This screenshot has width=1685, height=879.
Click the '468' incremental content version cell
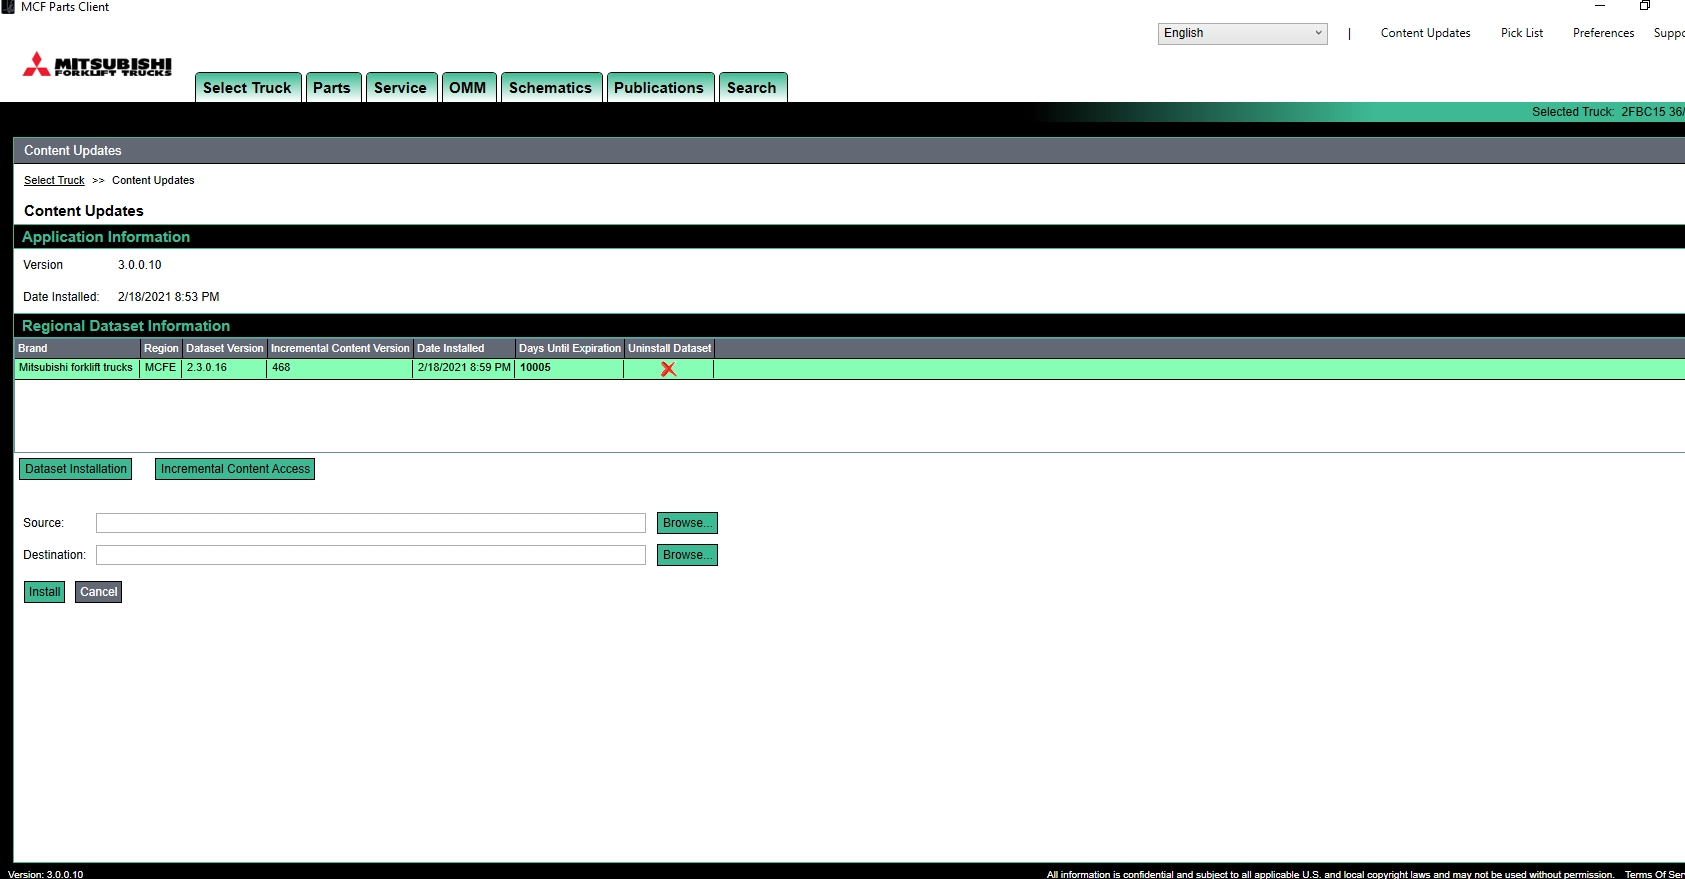(340, 368)
